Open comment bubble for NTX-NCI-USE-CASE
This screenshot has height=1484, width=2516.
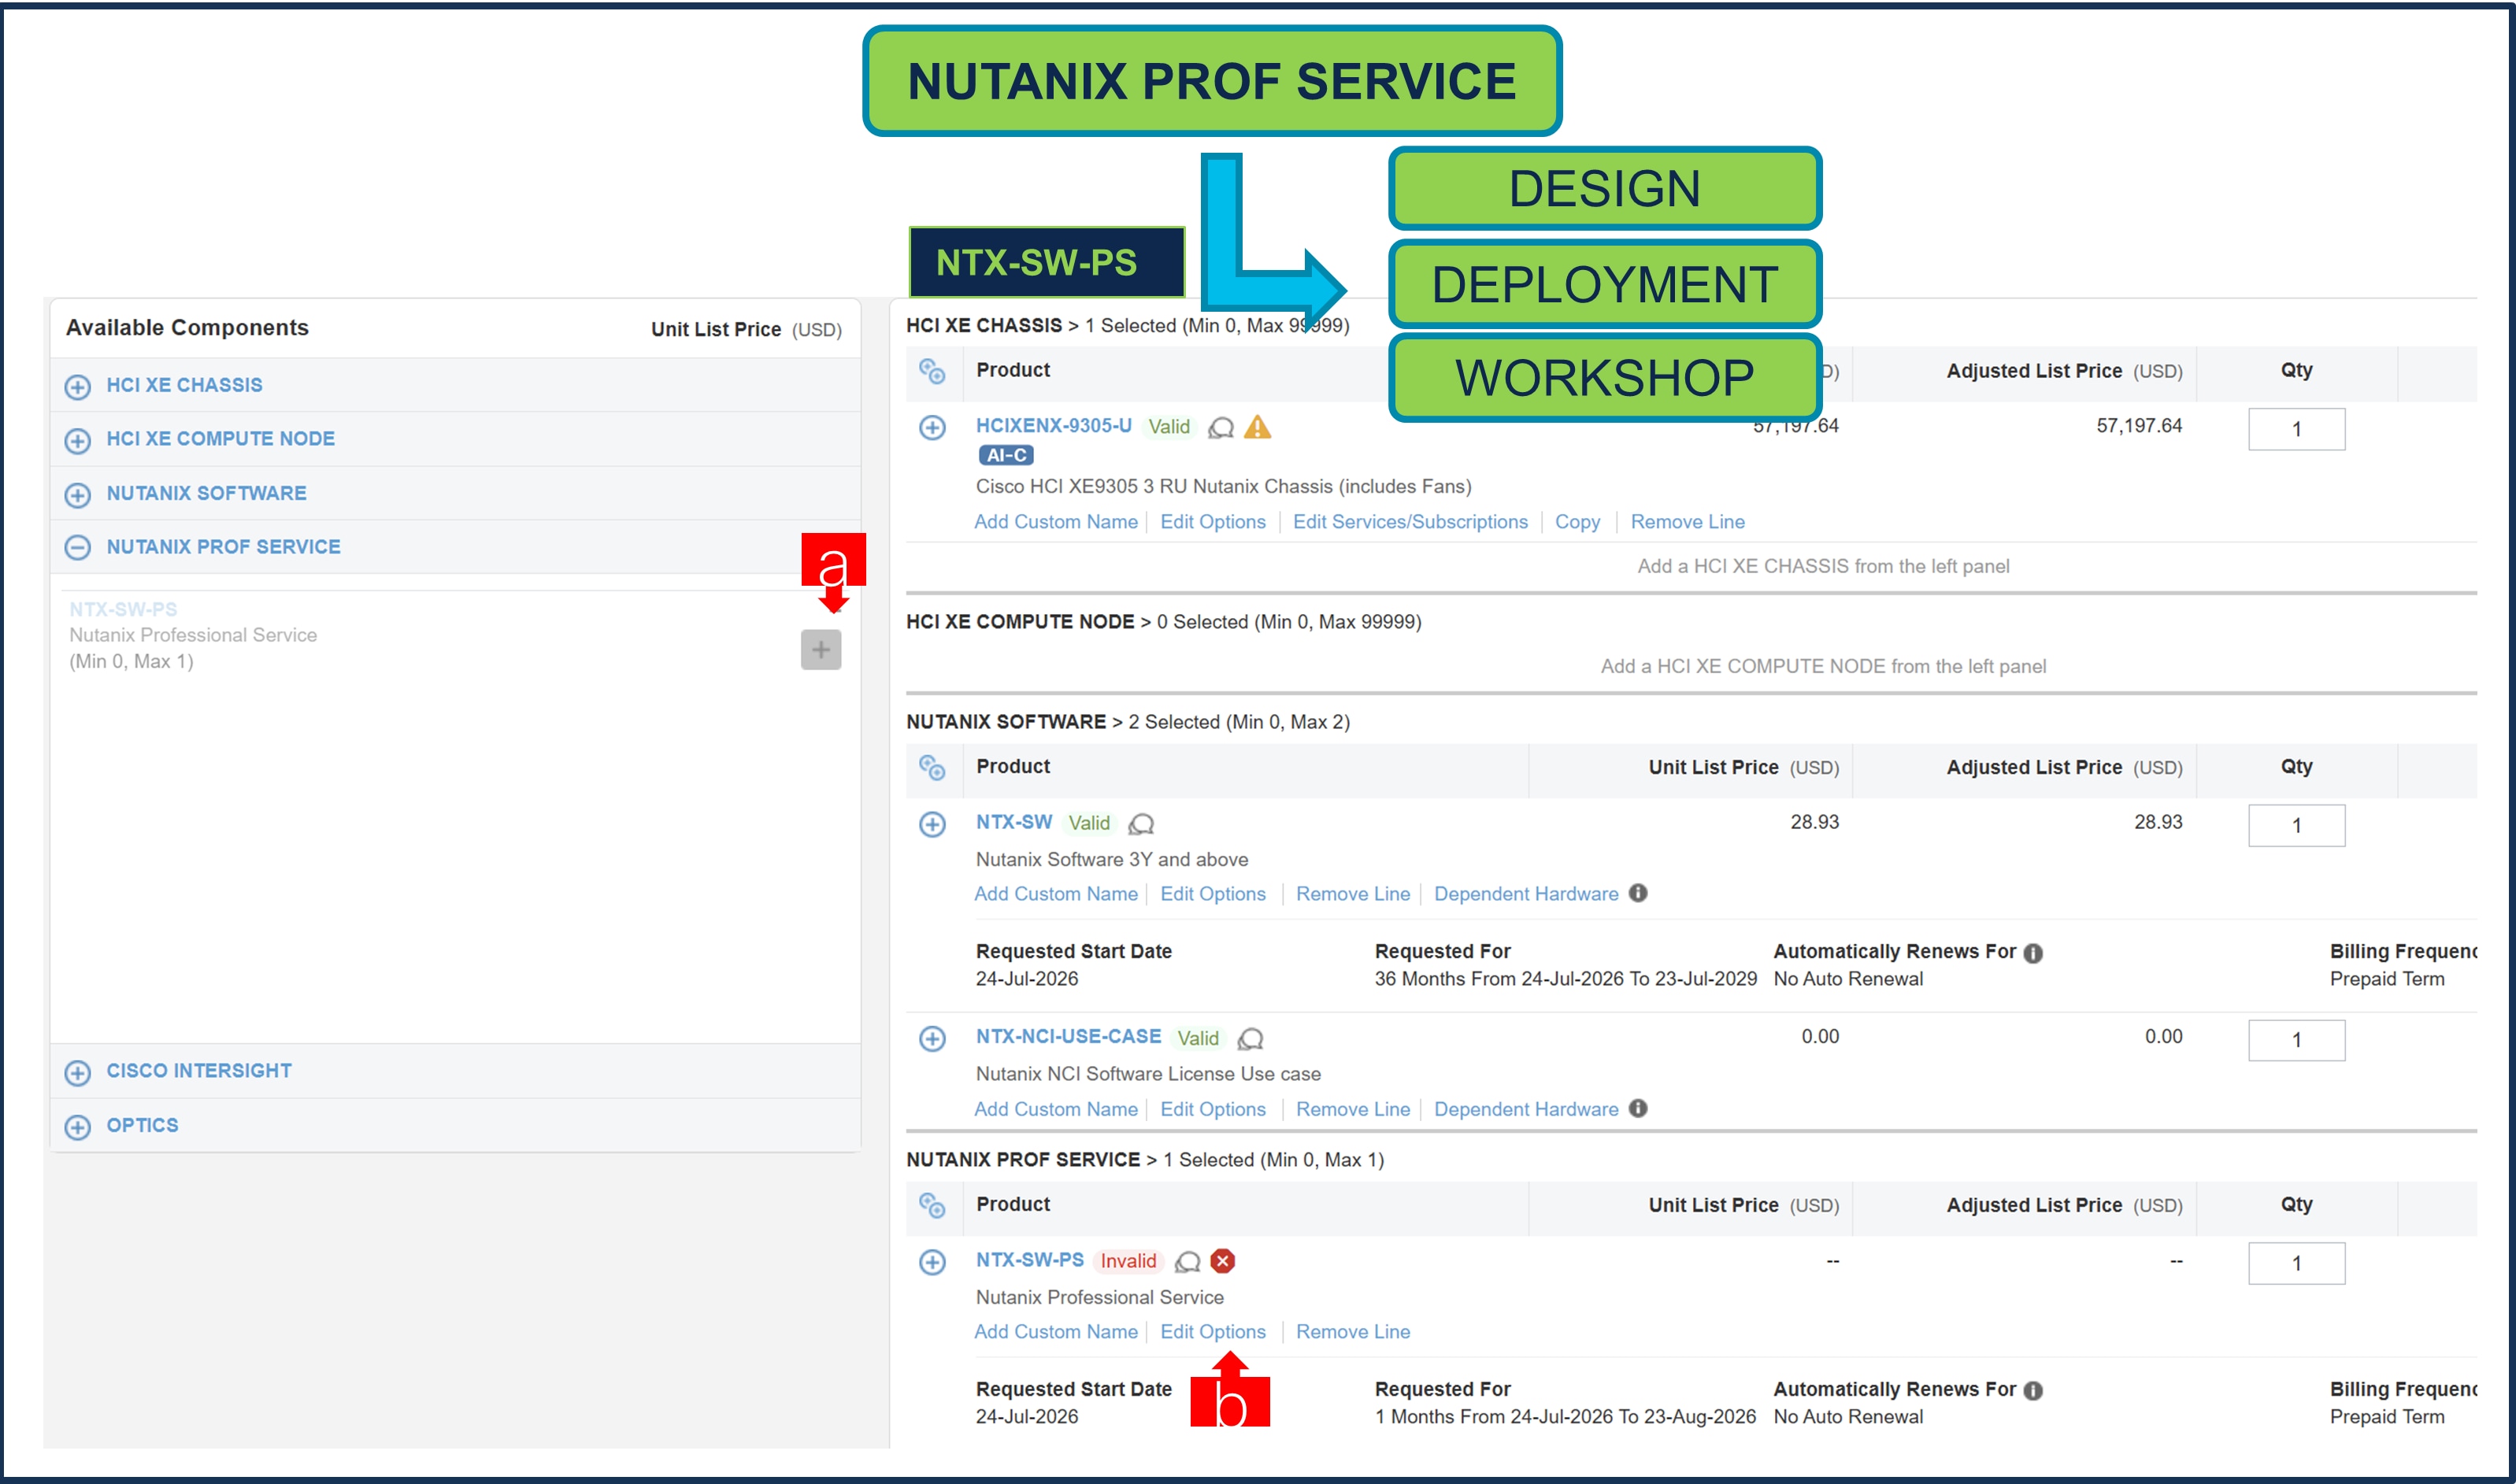pos(1250,1039)
